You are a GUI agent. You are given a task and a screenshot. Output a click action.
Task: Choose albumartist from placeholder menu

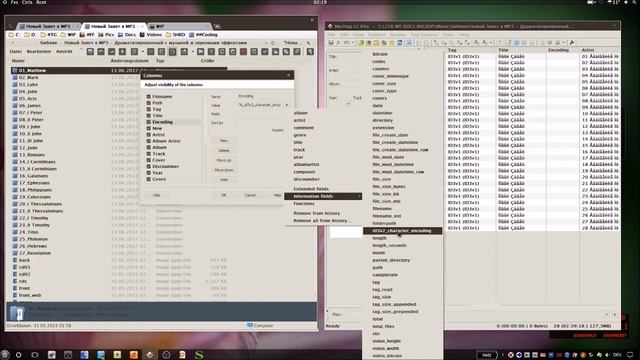307,164
